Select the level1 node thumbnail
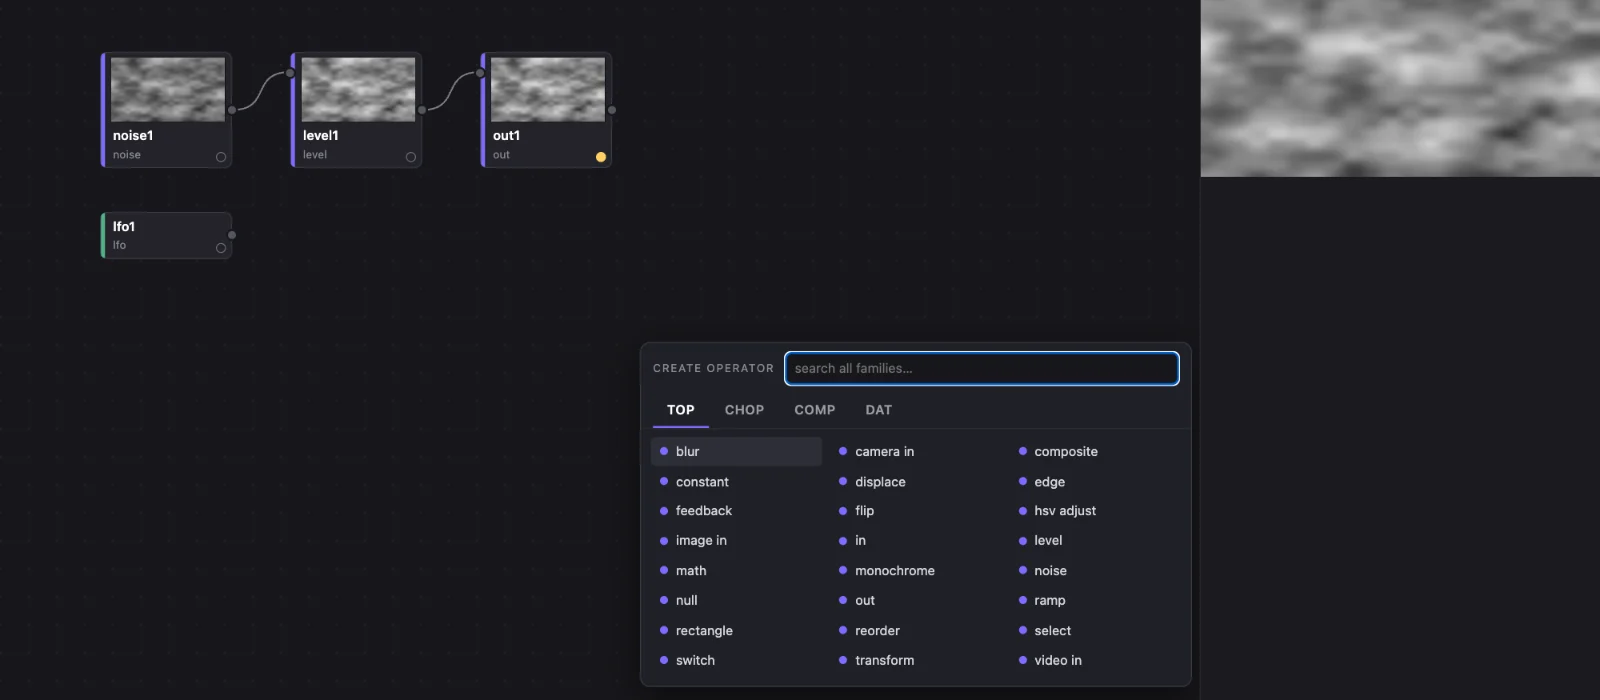The width and height of the screenshot is (1600, 700). [358, 89]
